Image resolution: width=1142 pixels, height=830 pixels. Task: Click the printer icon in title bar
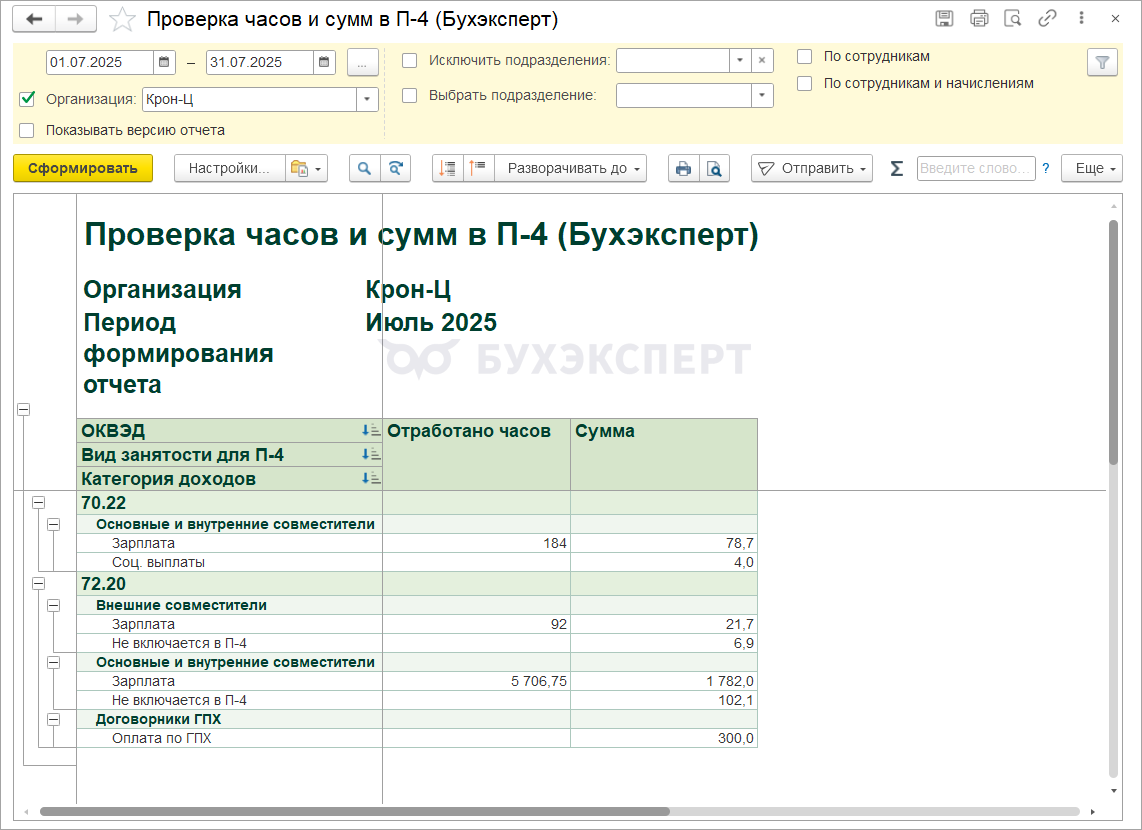coord(978,19)
